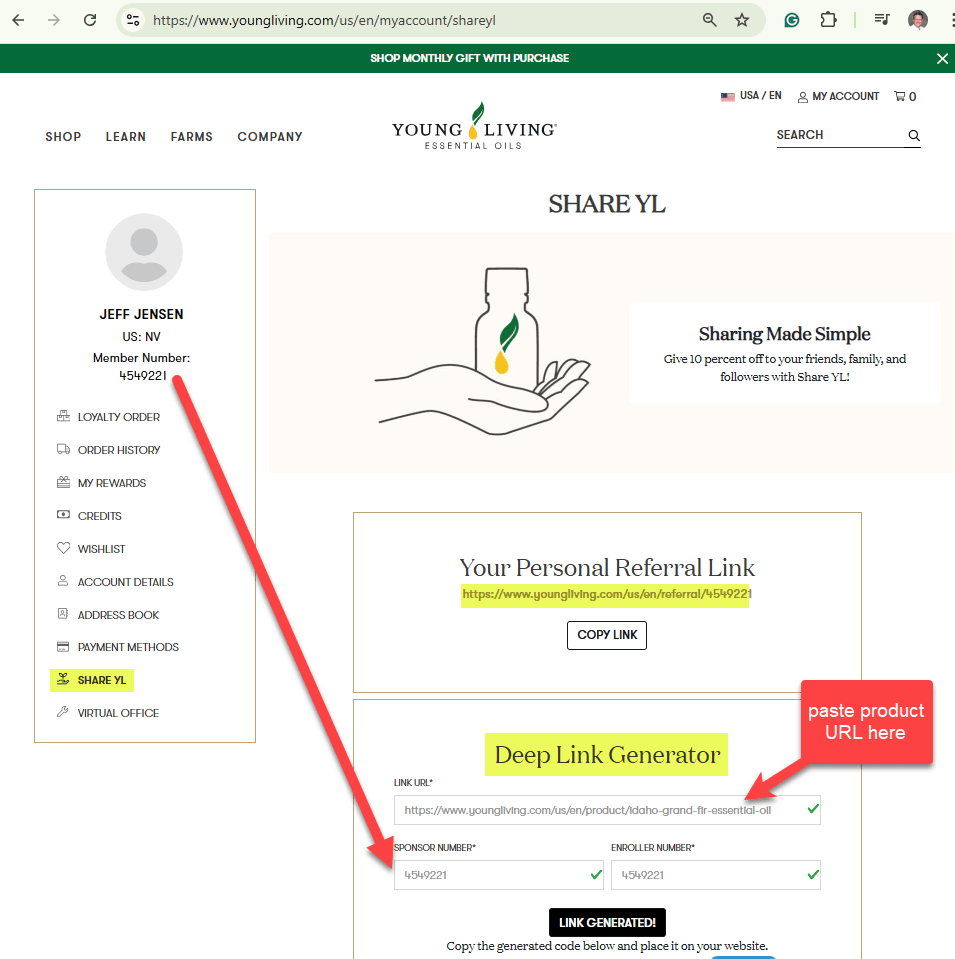955x959 pixels.
Task: Click the COPY LINK button
Action: tap(607, 635)
